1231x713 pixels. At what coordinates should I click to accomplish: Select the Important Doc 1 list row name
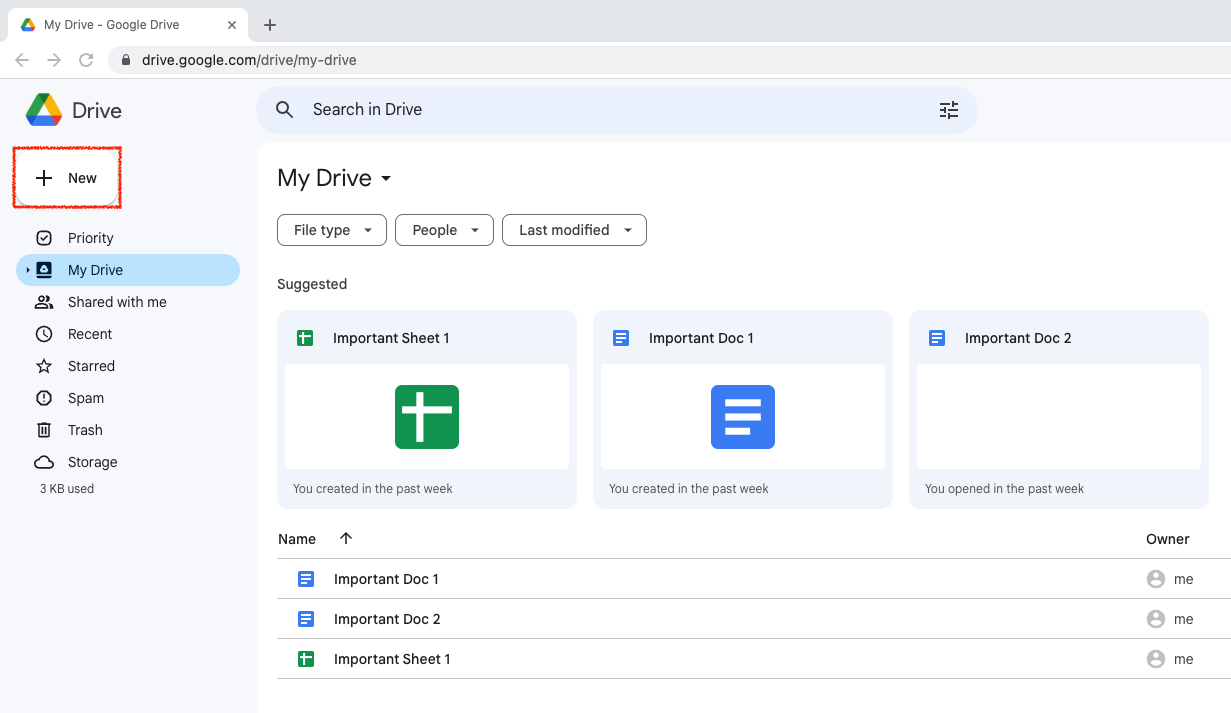pyautogui.click(x=386, y=579)
